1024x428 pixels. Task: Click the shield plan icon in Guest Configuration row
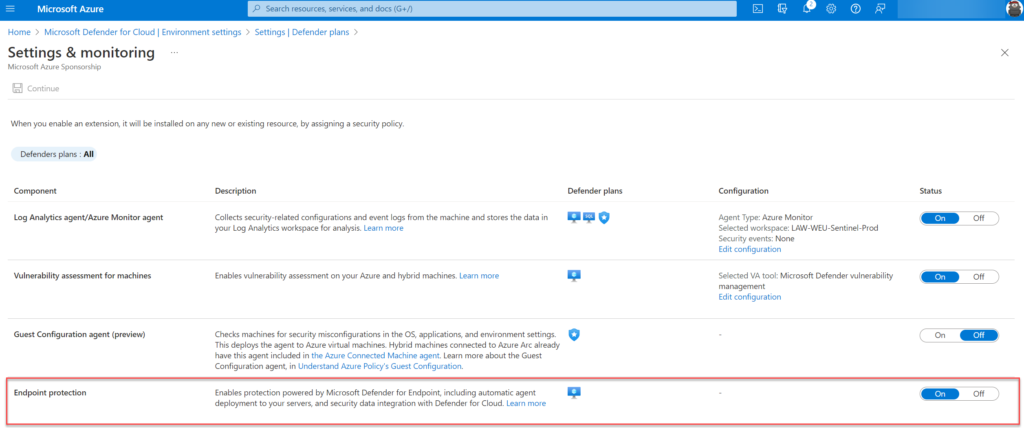coord(574,335)
